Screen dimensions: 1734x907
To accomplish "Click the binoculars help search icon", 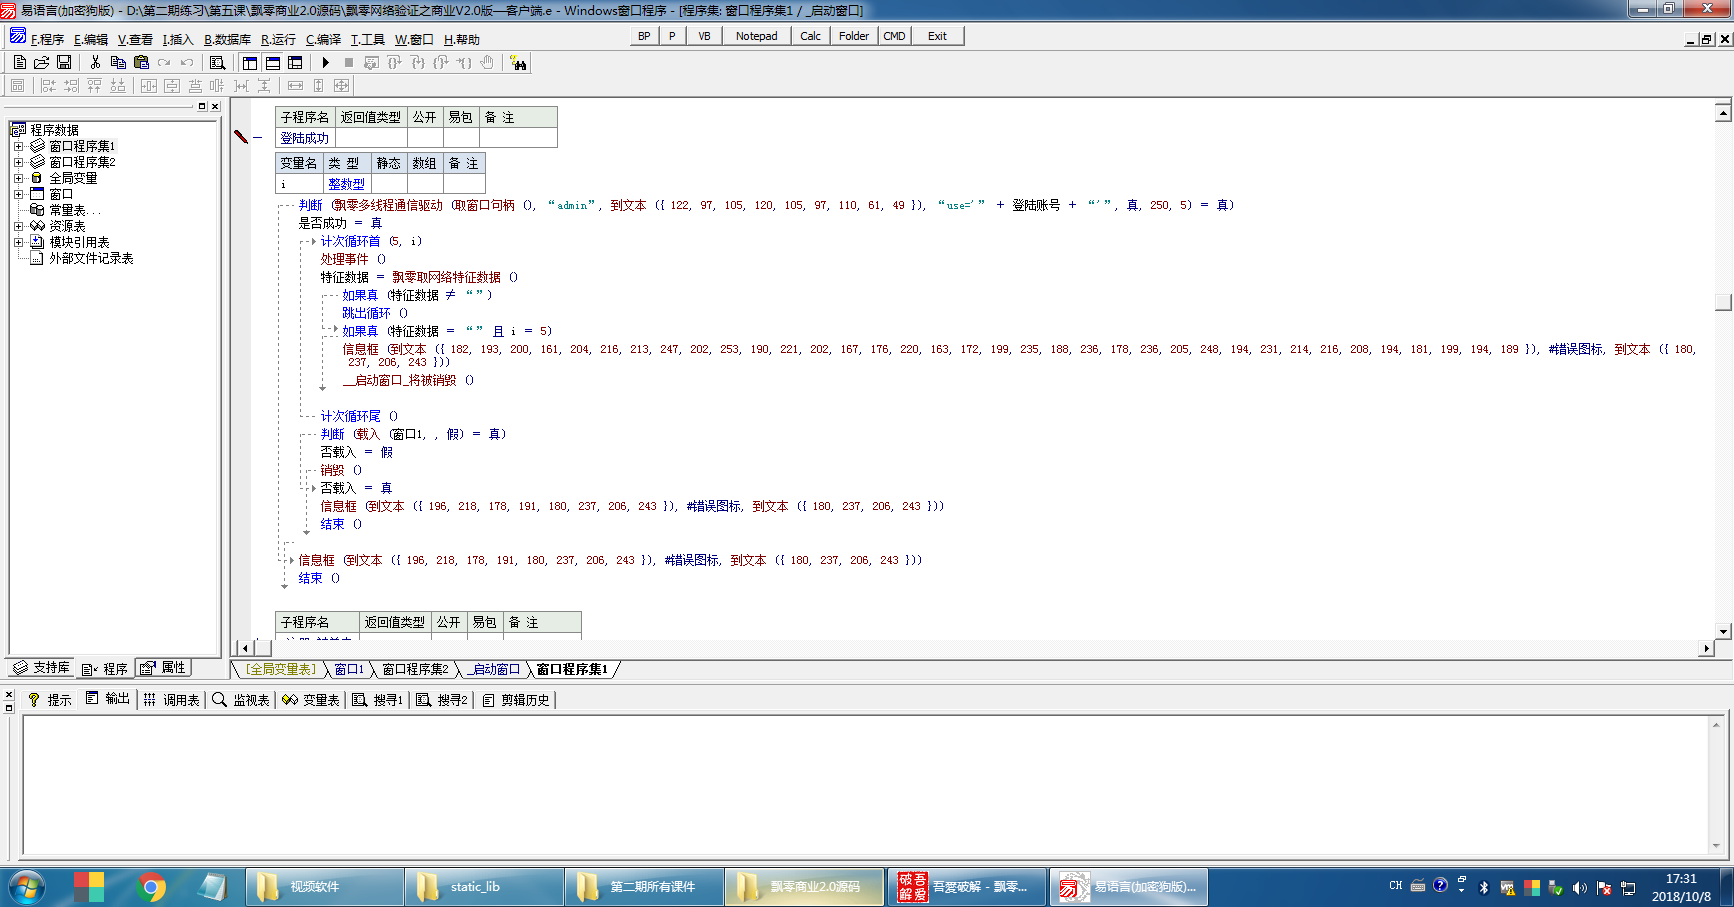I will point(518,62).
